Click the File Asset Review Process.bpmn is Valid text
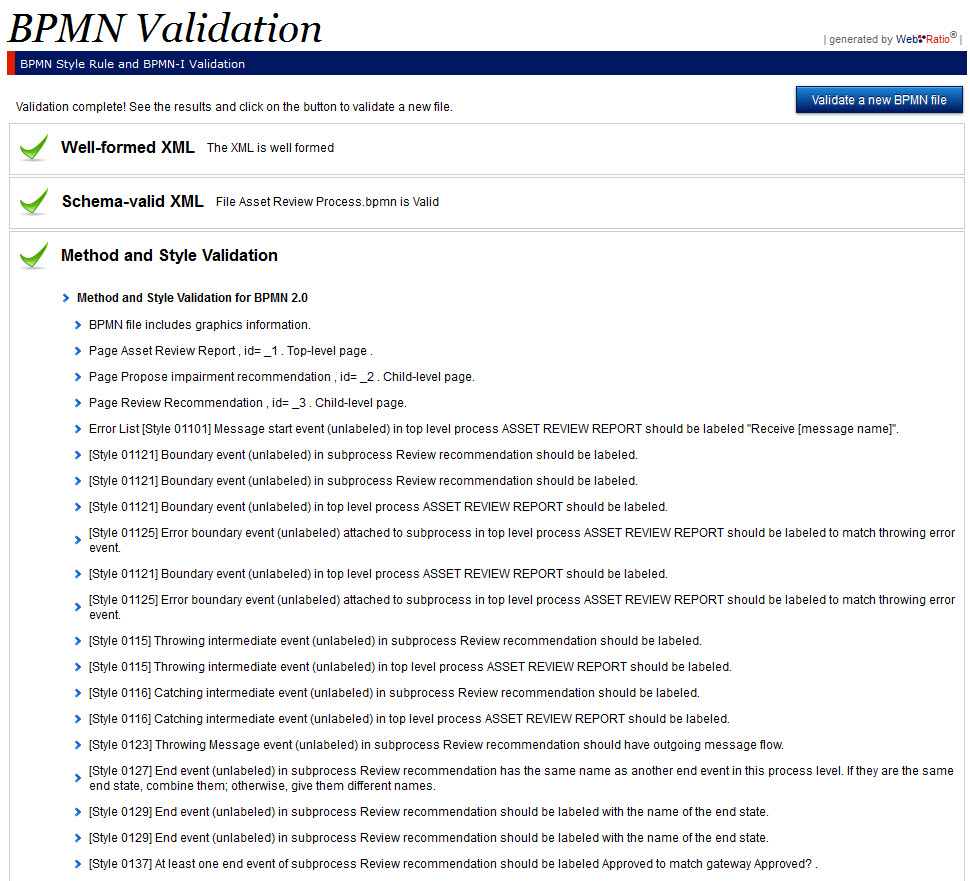970x881 pixels. pos(327,202)
